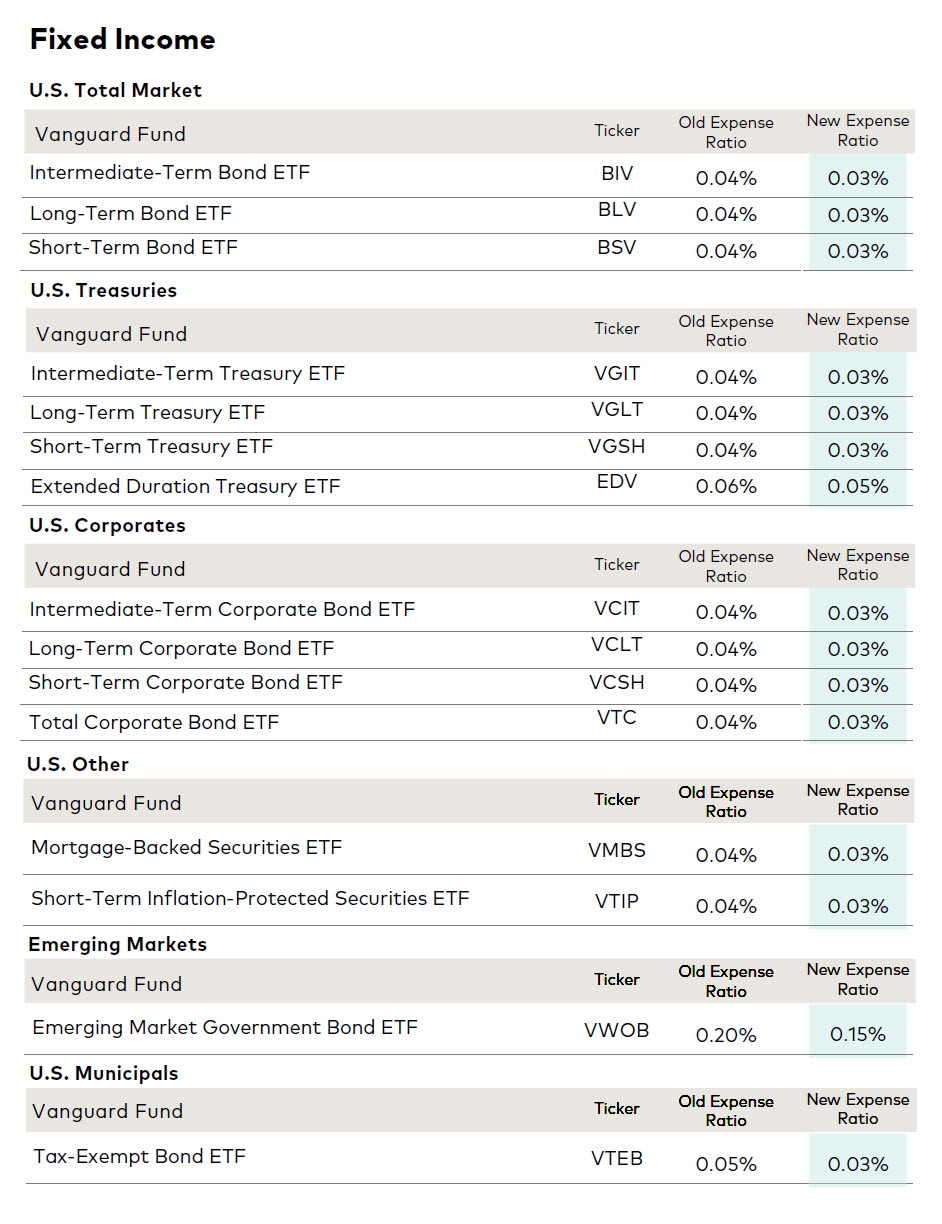The height and width of the screenshot is (1224, 942).
Task: Select the Intermediate-Term Bond ETF fund name
Action: pyautogui.click(x=170, y=172)
